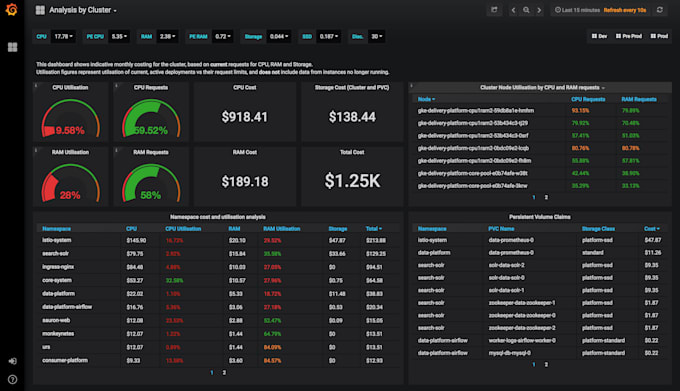Click the CPU Requests gauge 59.52%
Image resolution: width=680 pixels, height=391 pixels.
pyautogui.click(x=150, y=118)
